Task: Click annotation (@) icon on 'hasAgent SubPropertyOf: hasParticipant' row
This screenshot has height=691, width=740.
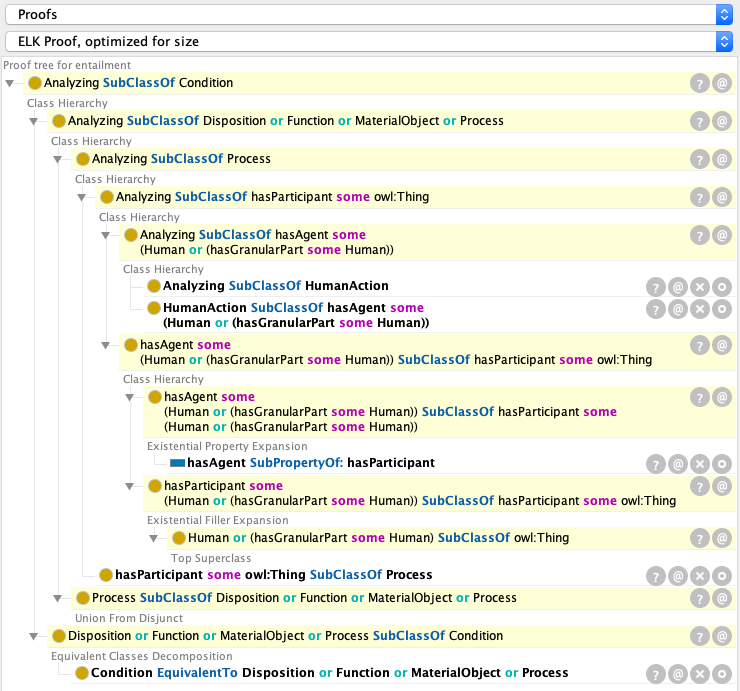Action: 678,464
